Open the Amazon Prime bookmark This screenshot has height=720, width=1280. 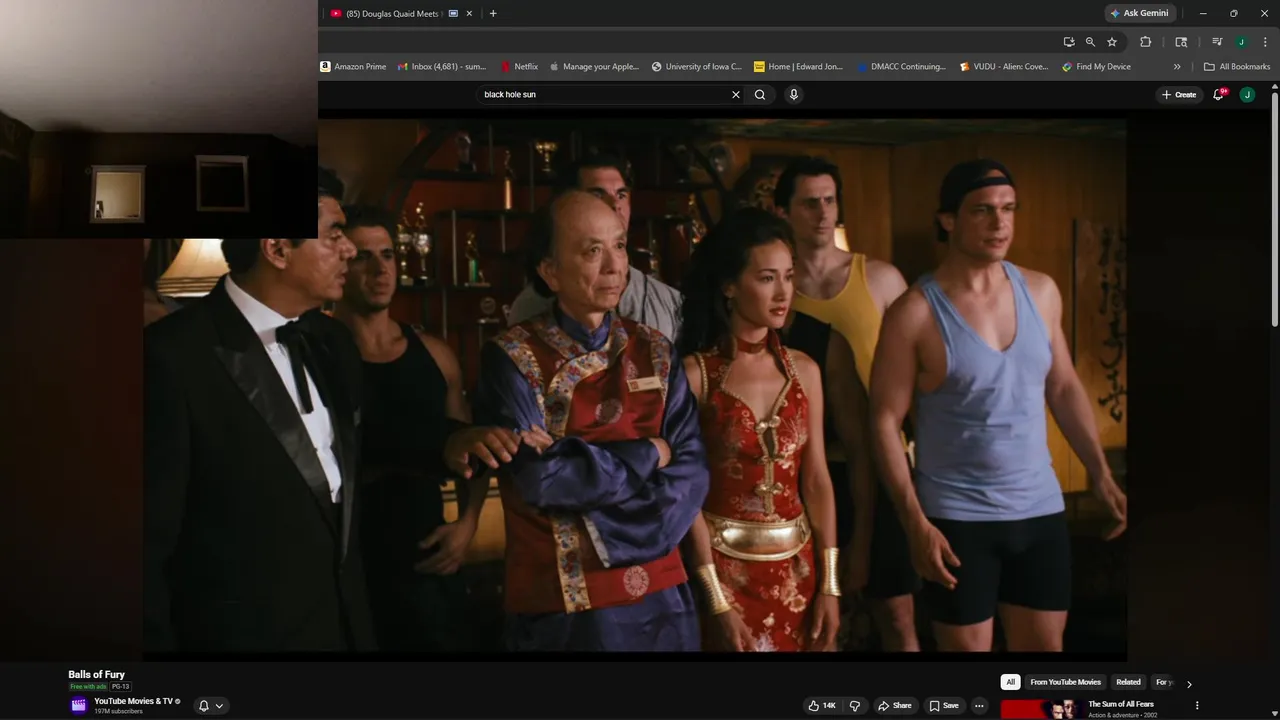(353, 66)
